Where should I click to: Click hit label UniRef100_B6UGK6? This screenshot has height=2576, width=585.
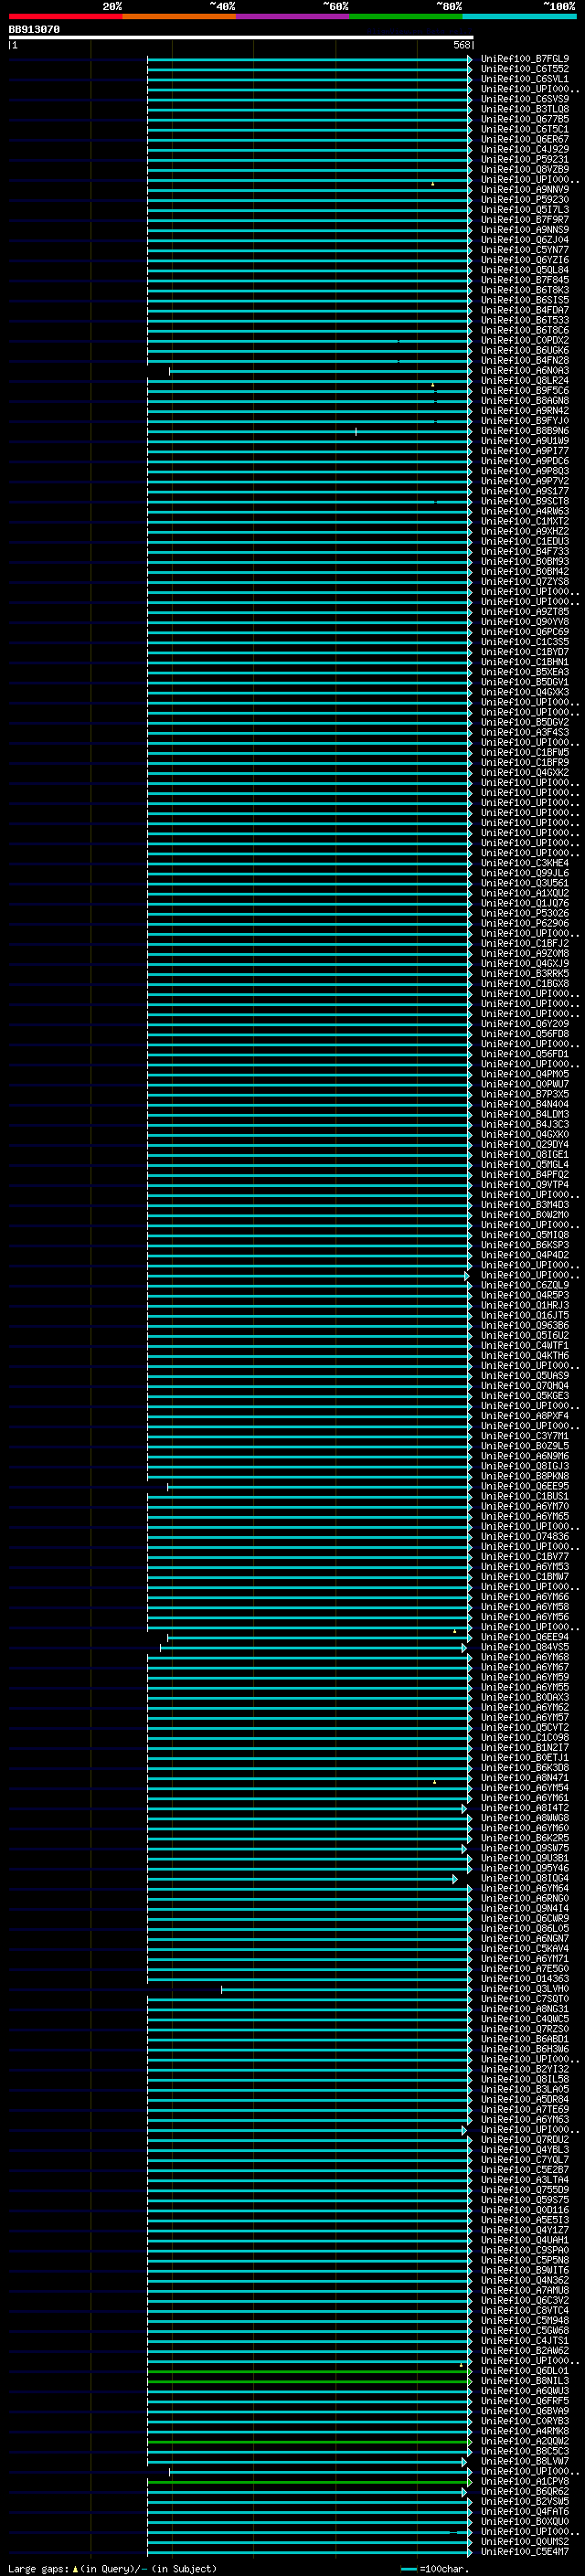pos(524,350)
